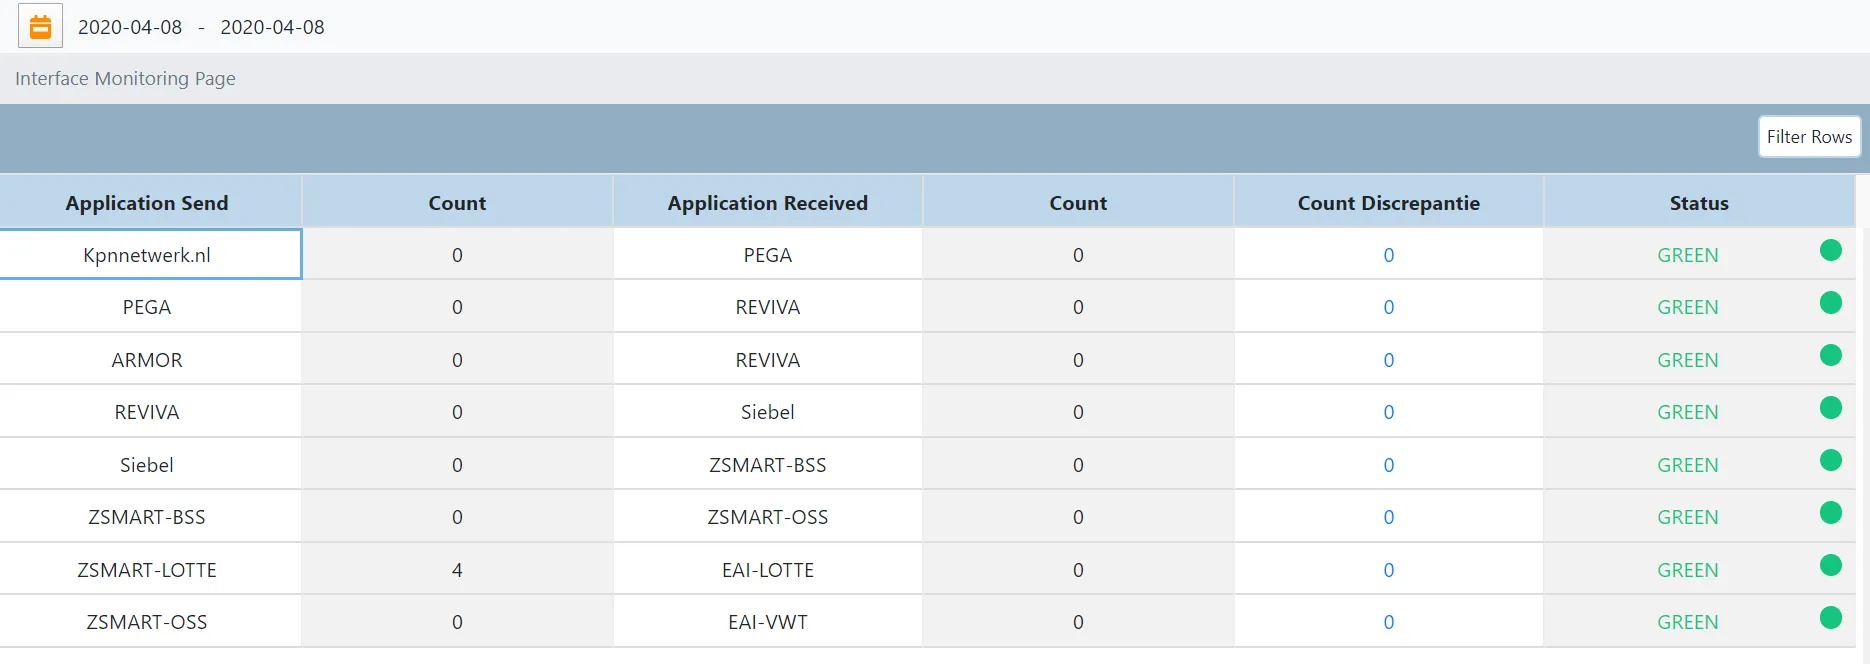Viewport: 1870px width, 664px height.
Task: Sort by Status column header
Action: (x=1698, y=202)
